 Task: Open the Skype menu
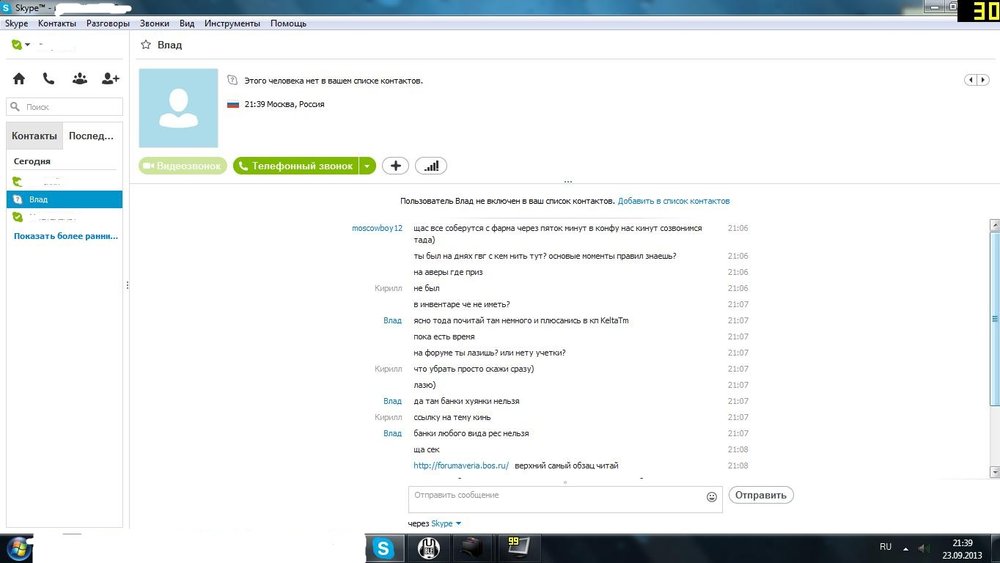17,23
